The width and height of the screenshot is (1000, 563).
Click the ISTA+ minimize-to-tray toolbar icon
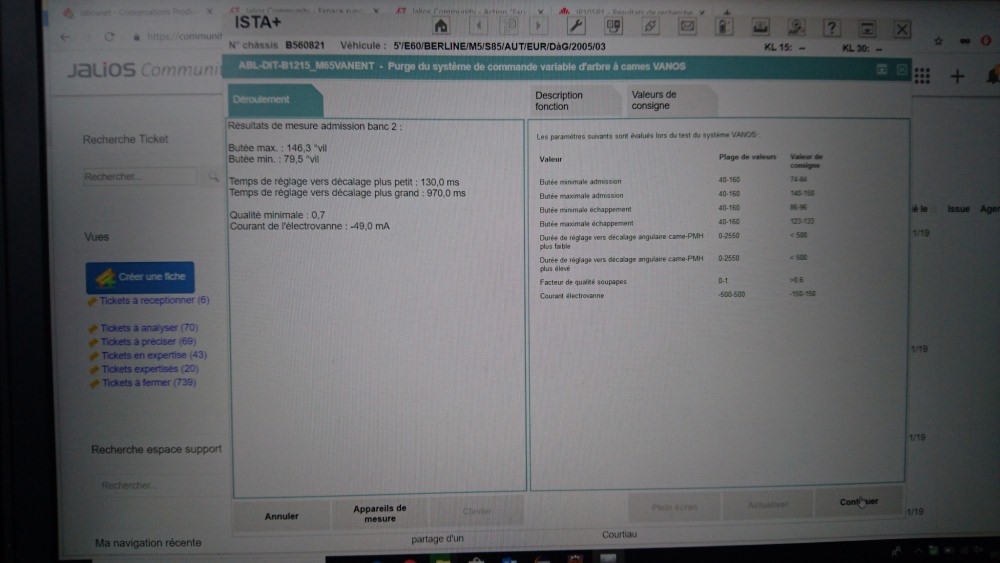pos(867,28)
